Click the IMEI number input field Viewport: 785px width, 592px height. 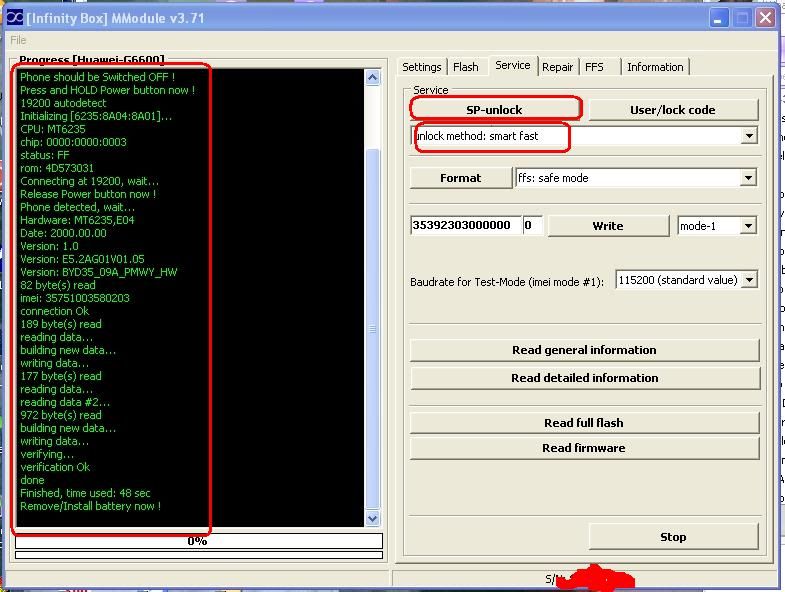[464, 226]
